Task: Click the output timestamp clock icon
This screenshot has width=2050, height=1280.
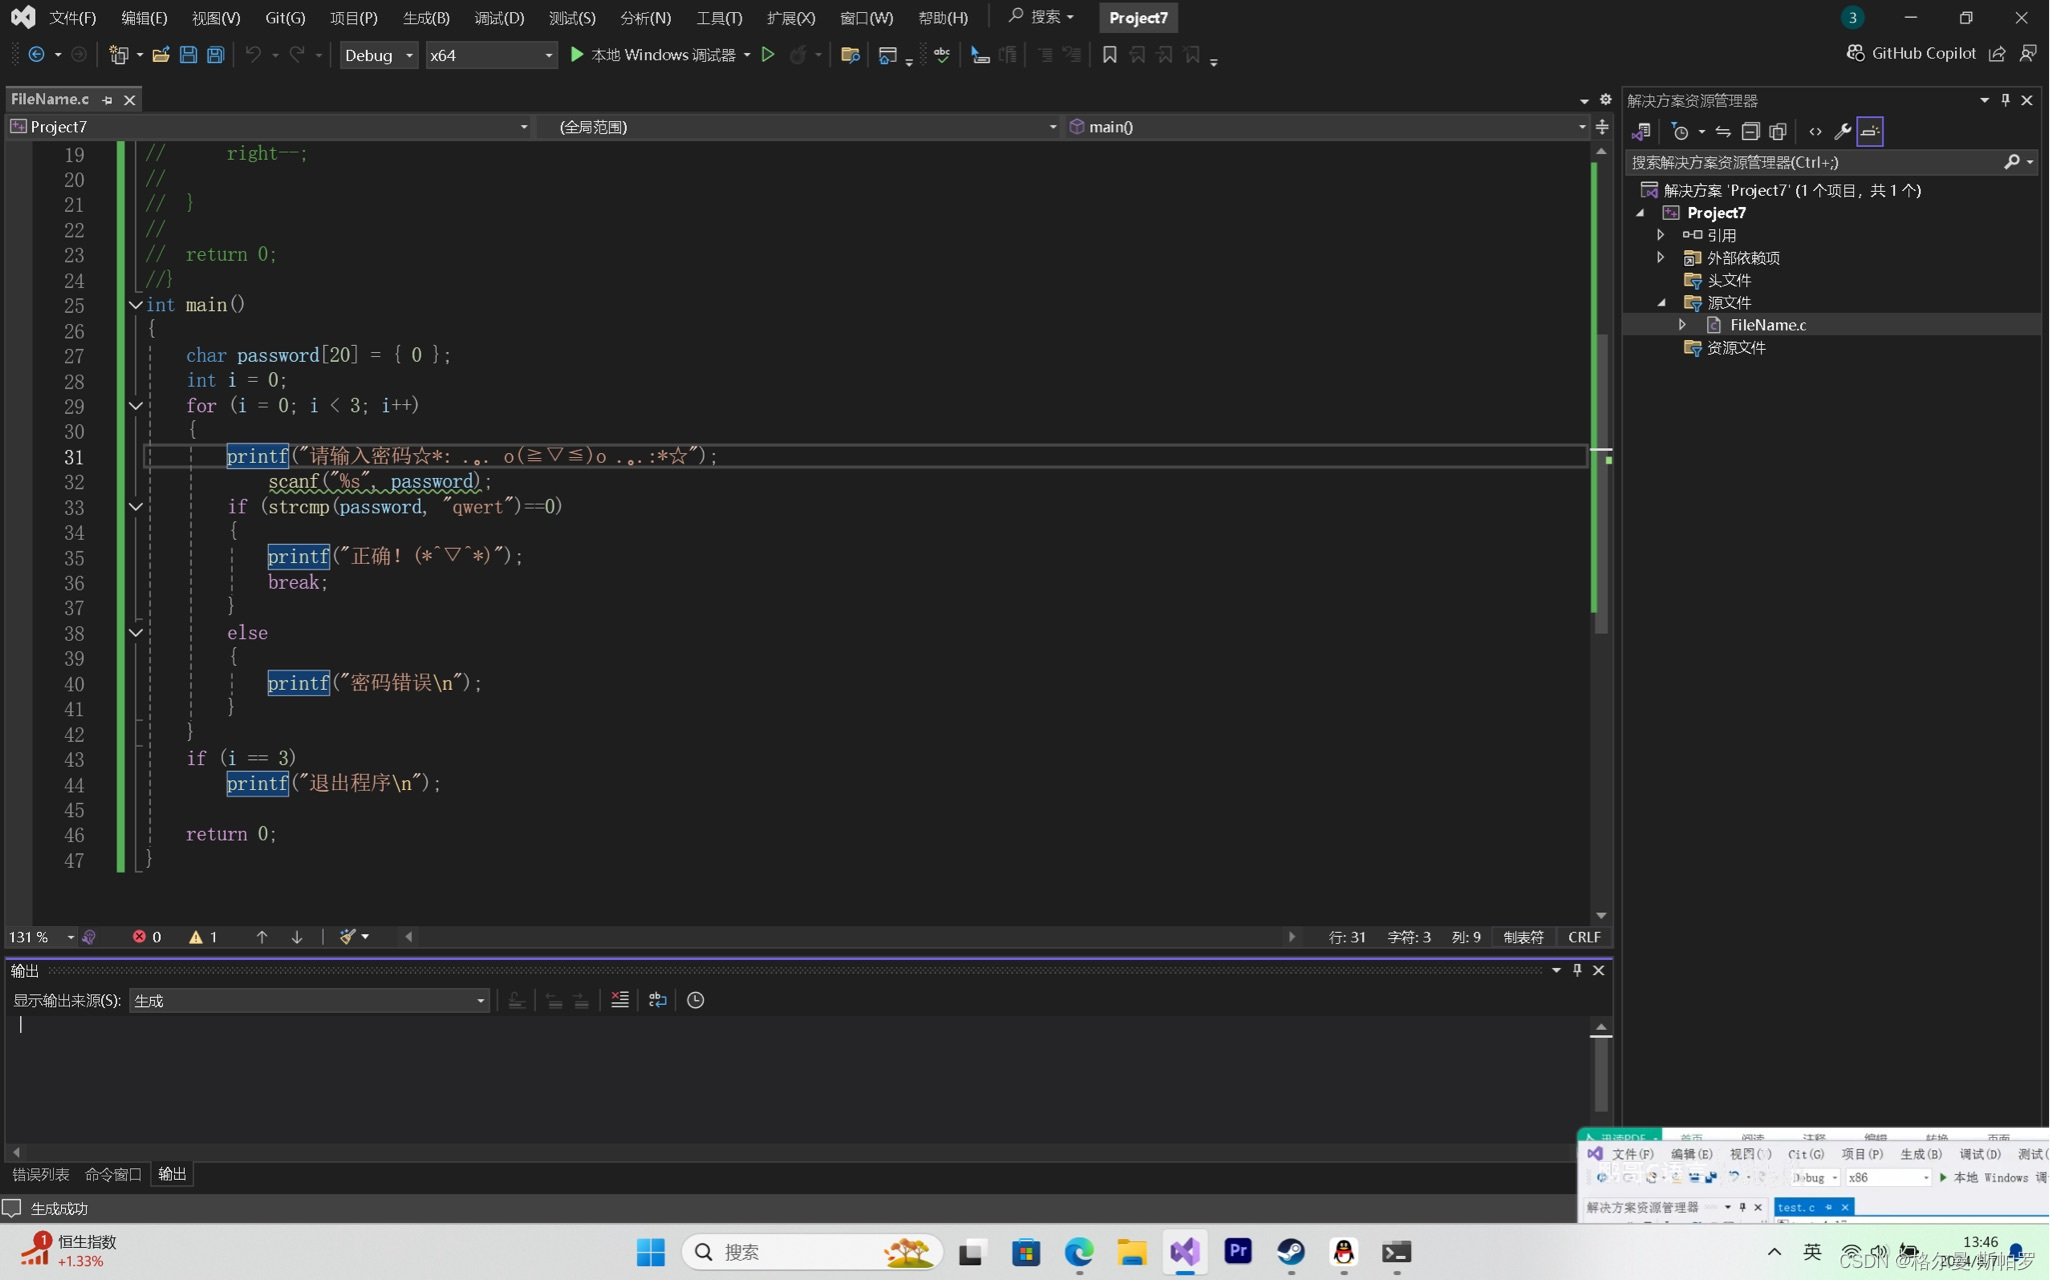Action: [696, 1000]
